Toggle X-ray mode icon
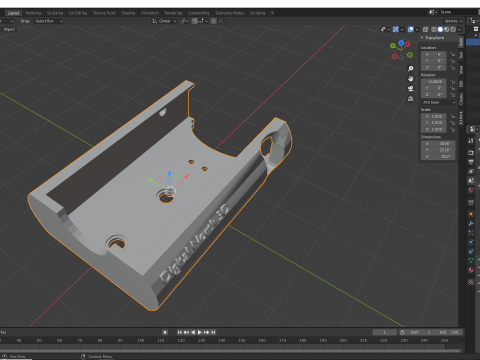The width and height of the screenshot is (480, 360). pos(425,29)
